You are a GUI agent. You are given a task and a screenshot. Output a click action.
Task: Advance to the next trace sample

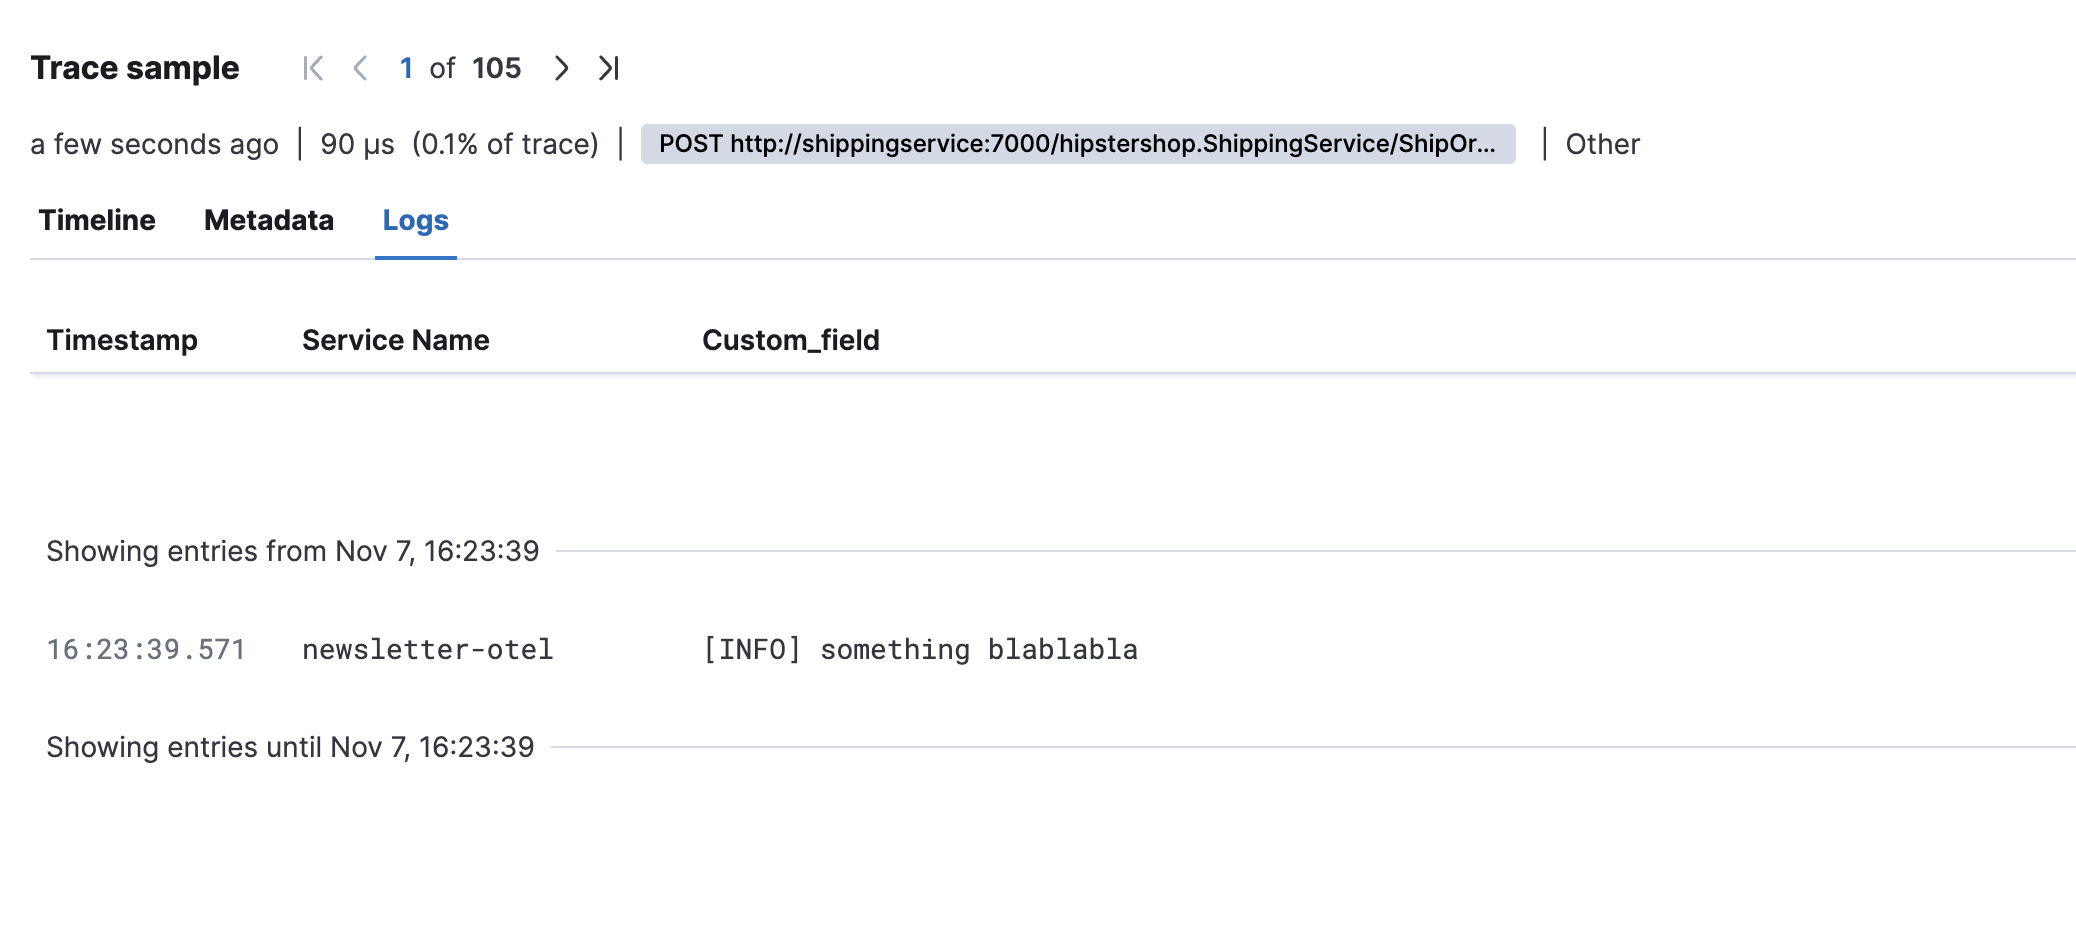tap(561, 68)
